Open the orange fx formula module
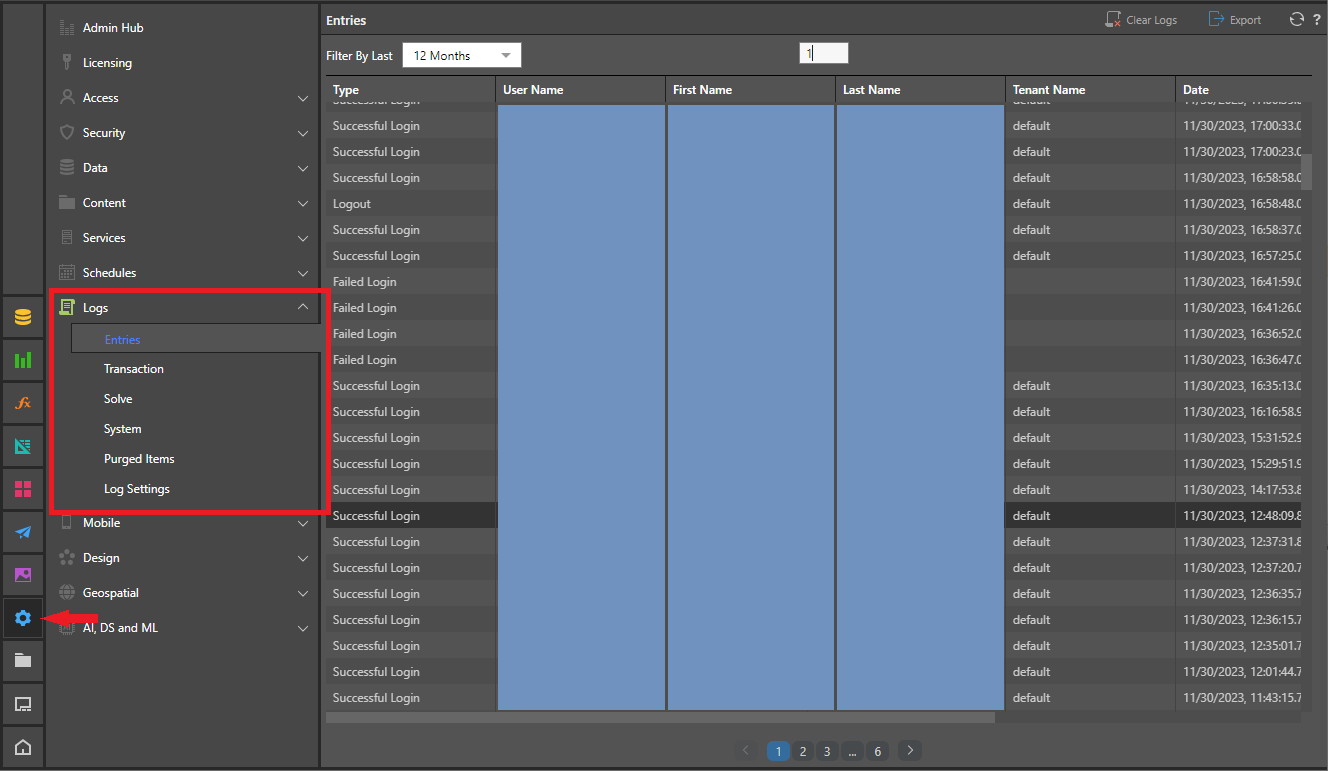Image resolution: width=1328 pixels, height=771 pixels. click(x=23, y=403)
